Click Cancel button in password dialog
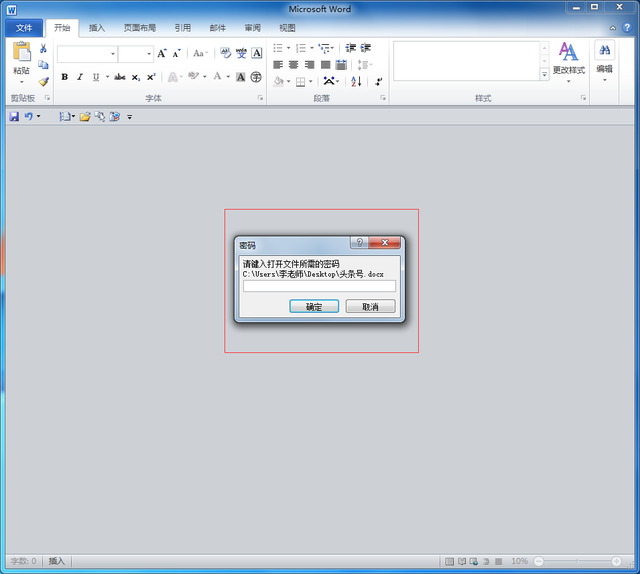640x574 pixels. [x=371, y=307]
